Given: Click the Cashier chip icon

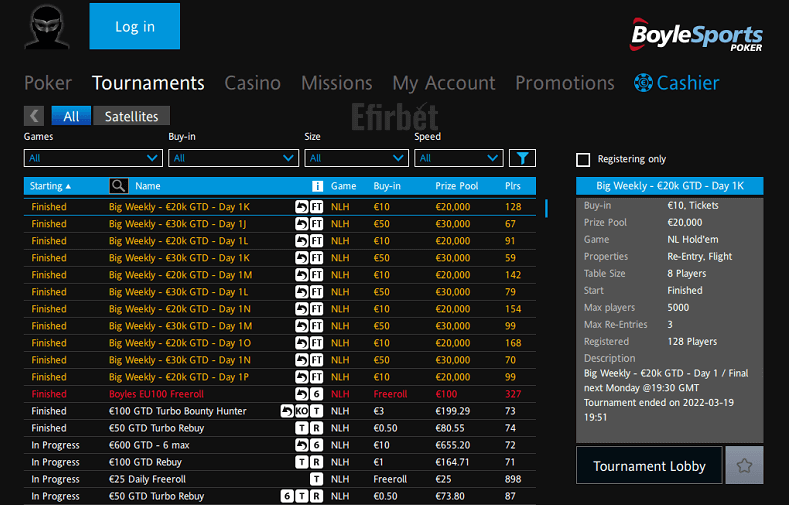Looking at the screenshot, I should (643, 83).
